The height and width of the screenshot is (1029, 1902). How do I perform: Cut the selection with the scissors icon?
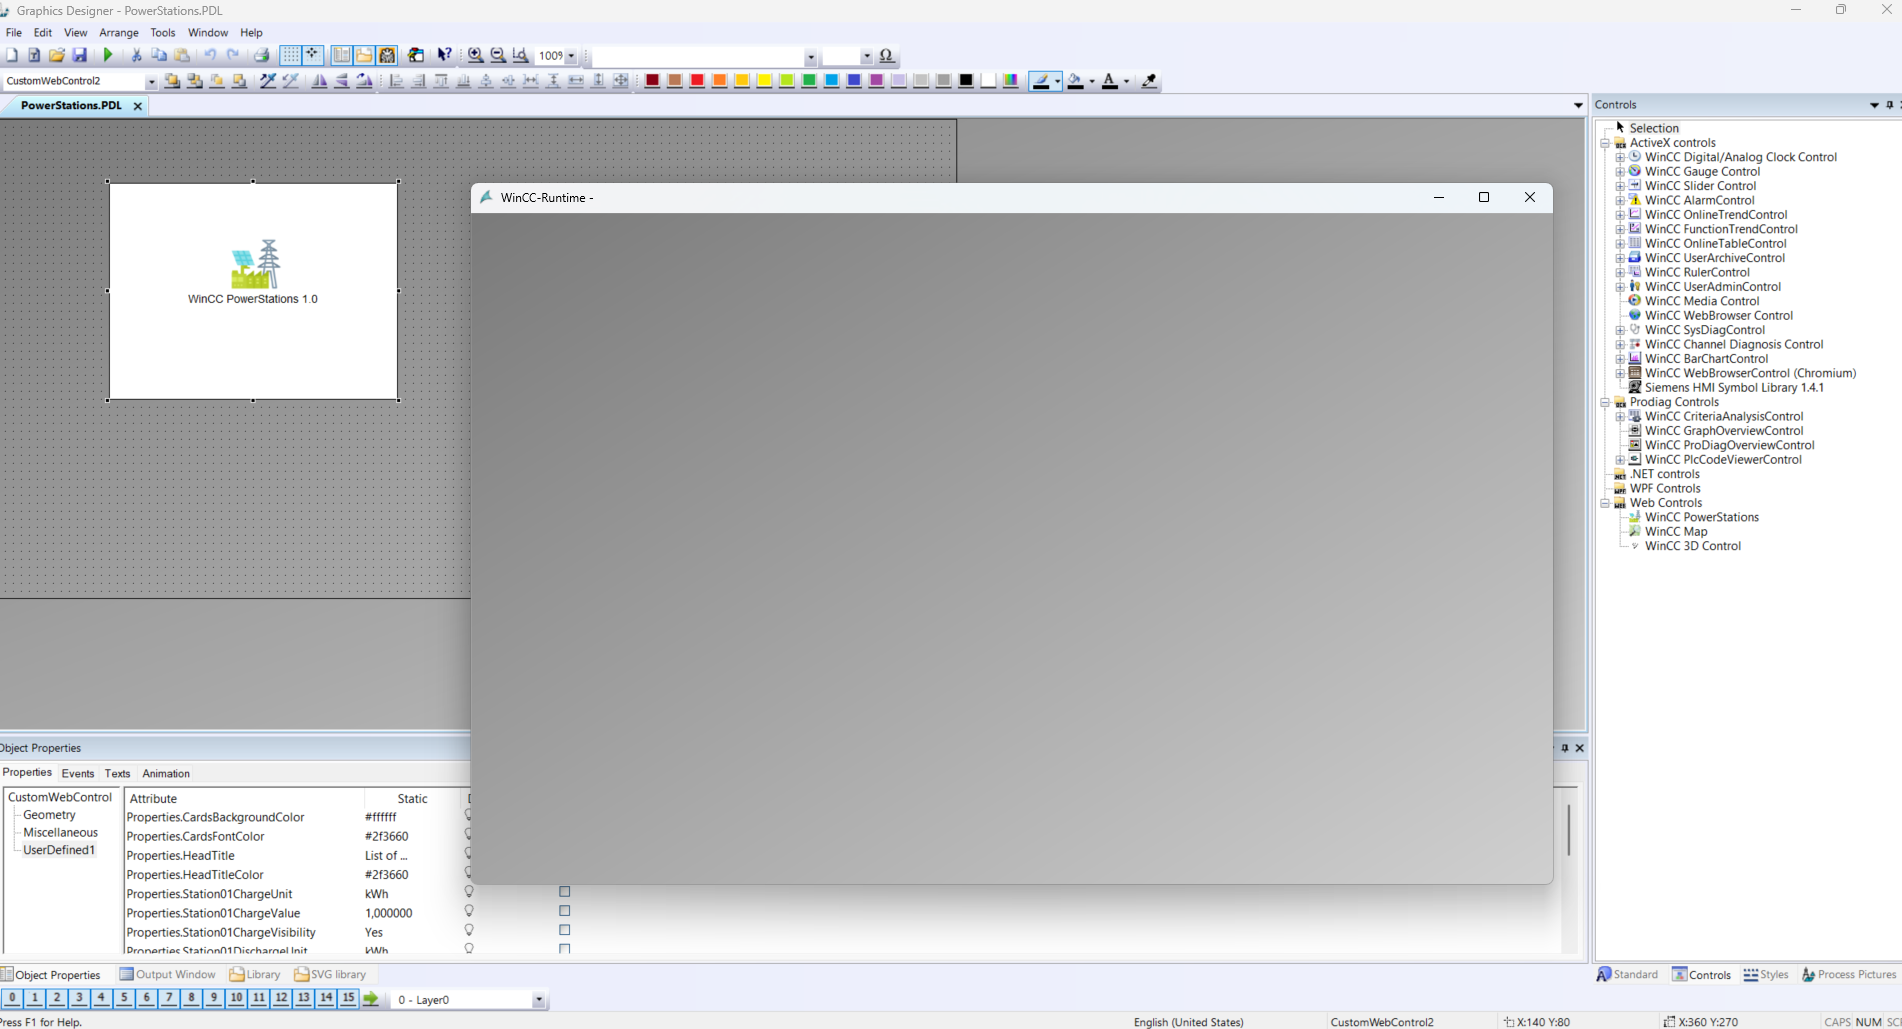(x=136, y=56)
